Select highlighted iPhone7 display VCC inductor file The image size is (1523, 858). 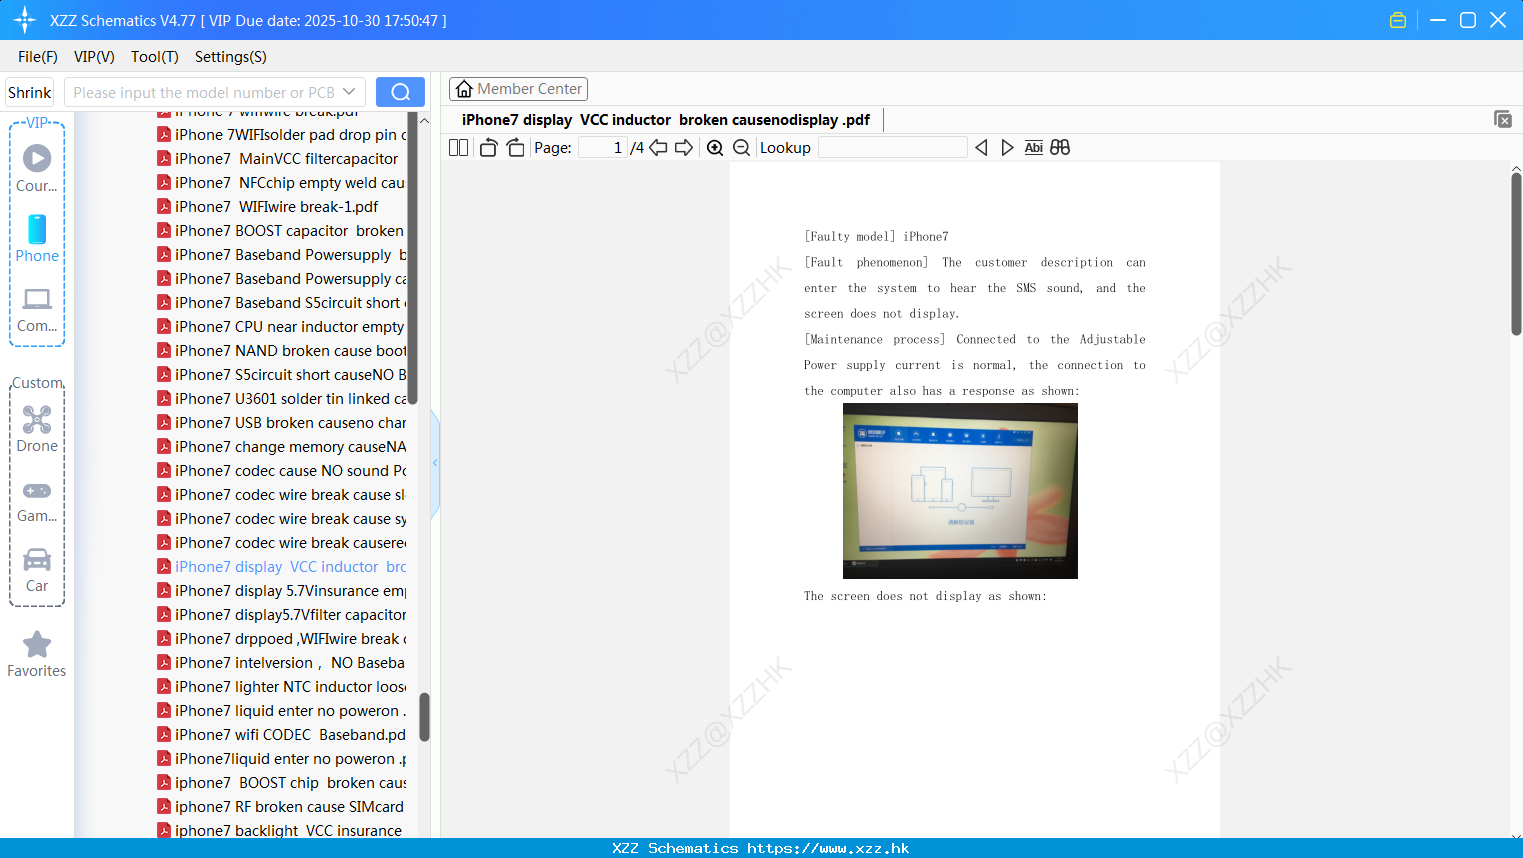(x=282, y=567)
